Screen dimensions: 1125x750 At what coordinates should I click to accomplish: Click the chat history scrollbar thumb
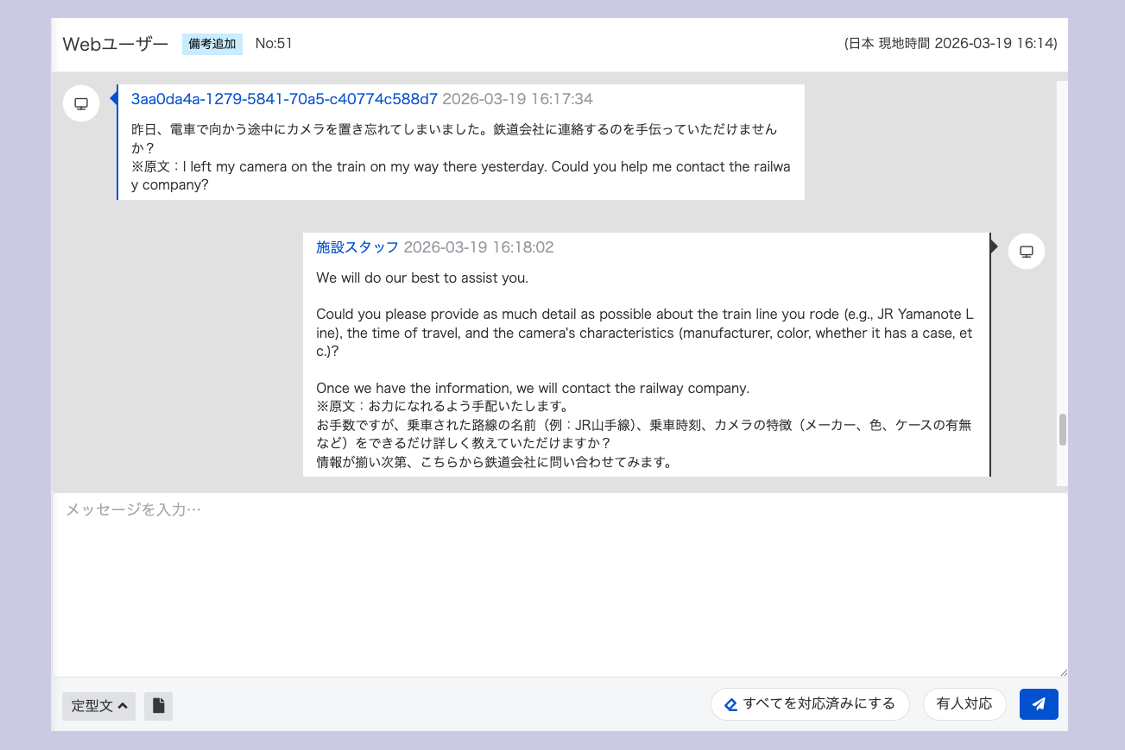click(x=1062, y=430)
